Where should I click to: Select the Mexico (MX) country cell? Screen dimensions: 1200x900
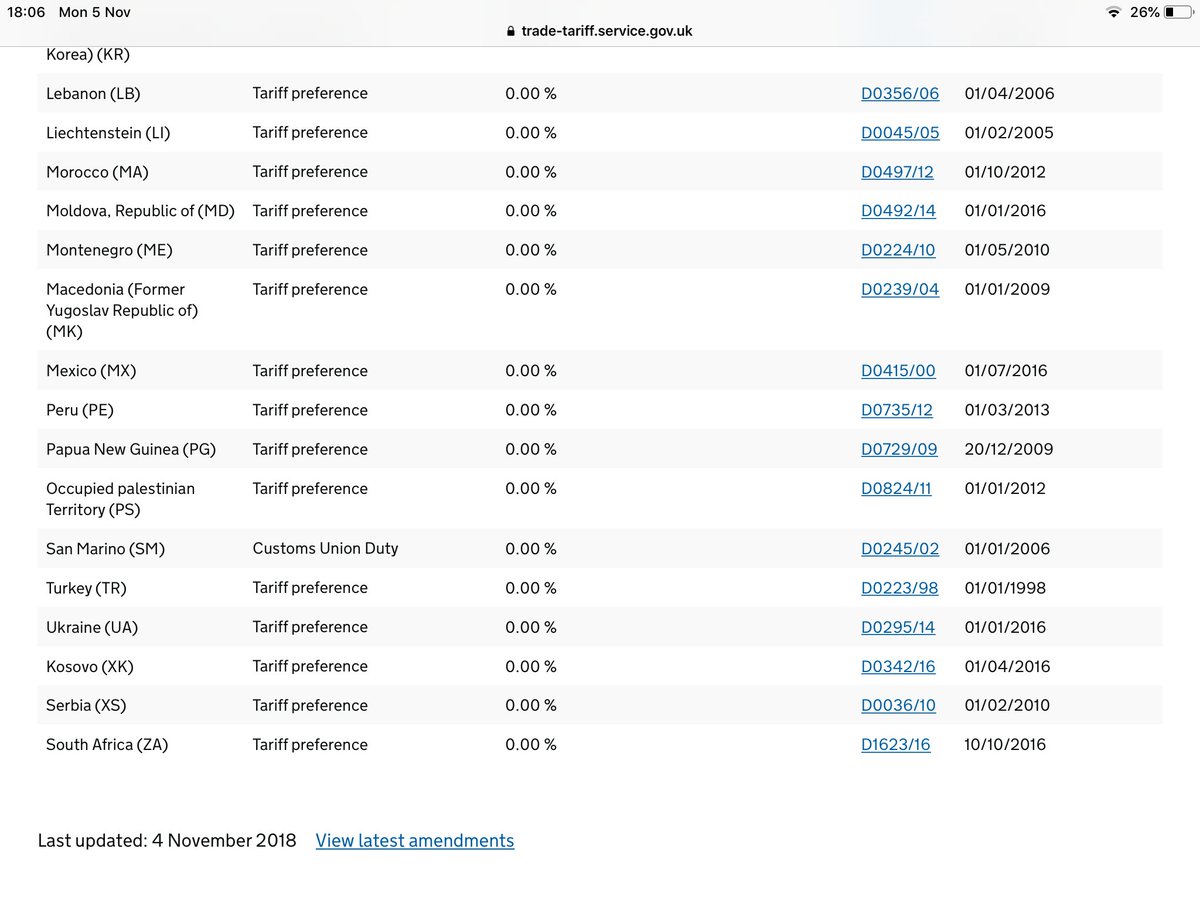coord(91,370)
